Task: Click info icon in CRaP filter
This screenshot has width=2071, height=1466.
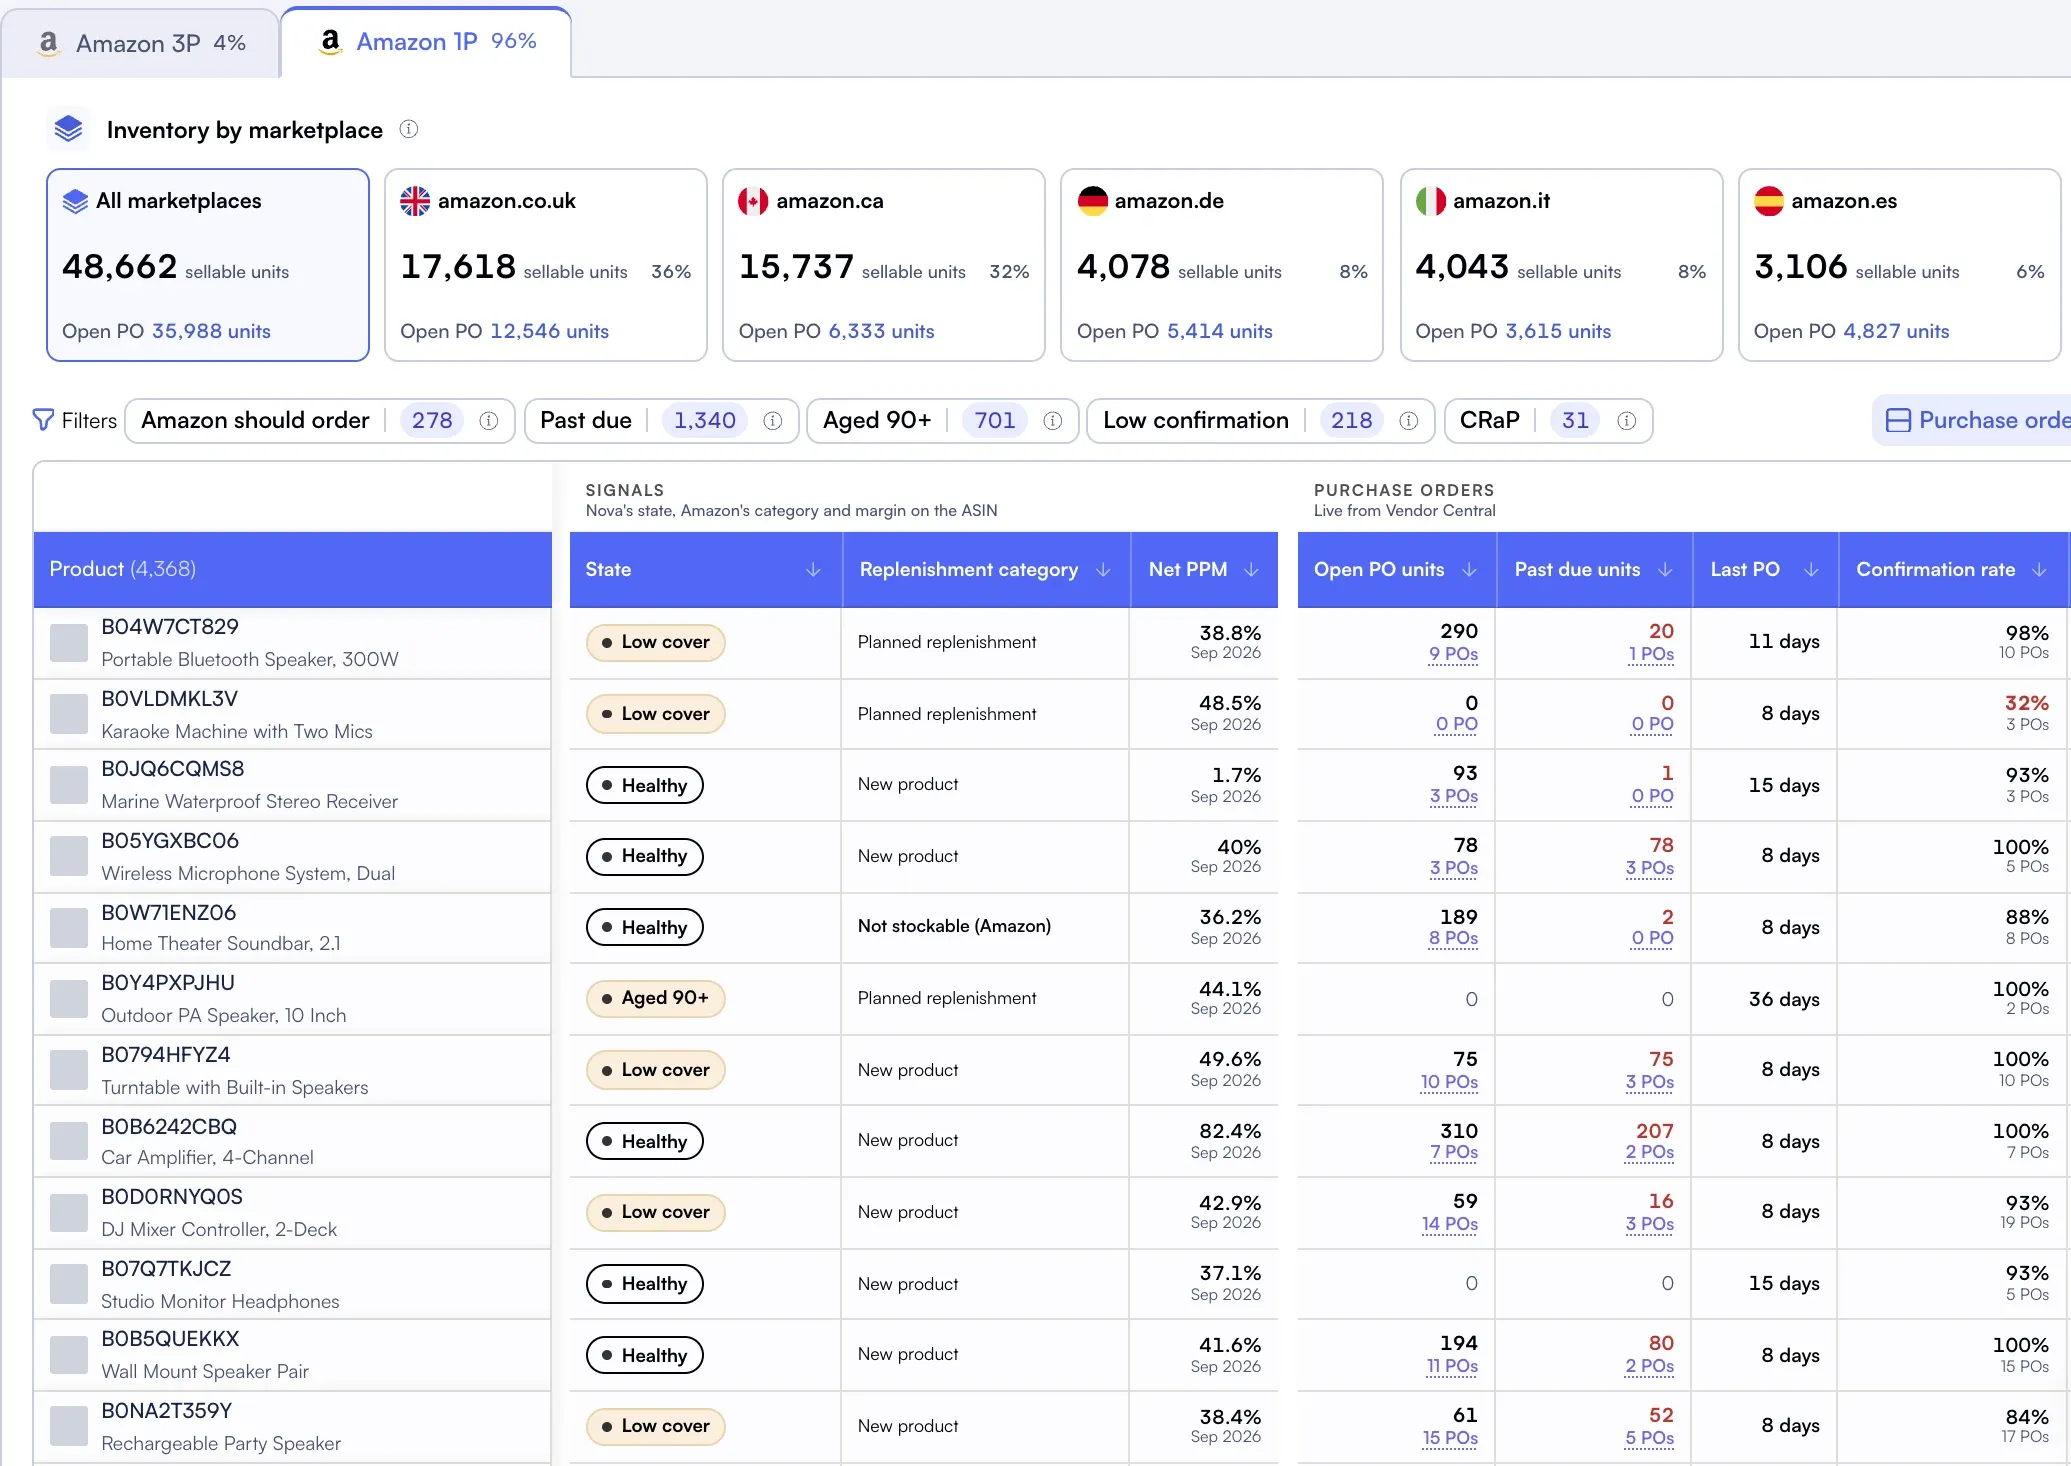Action: pyautogui.click(x=1627, y=421)
